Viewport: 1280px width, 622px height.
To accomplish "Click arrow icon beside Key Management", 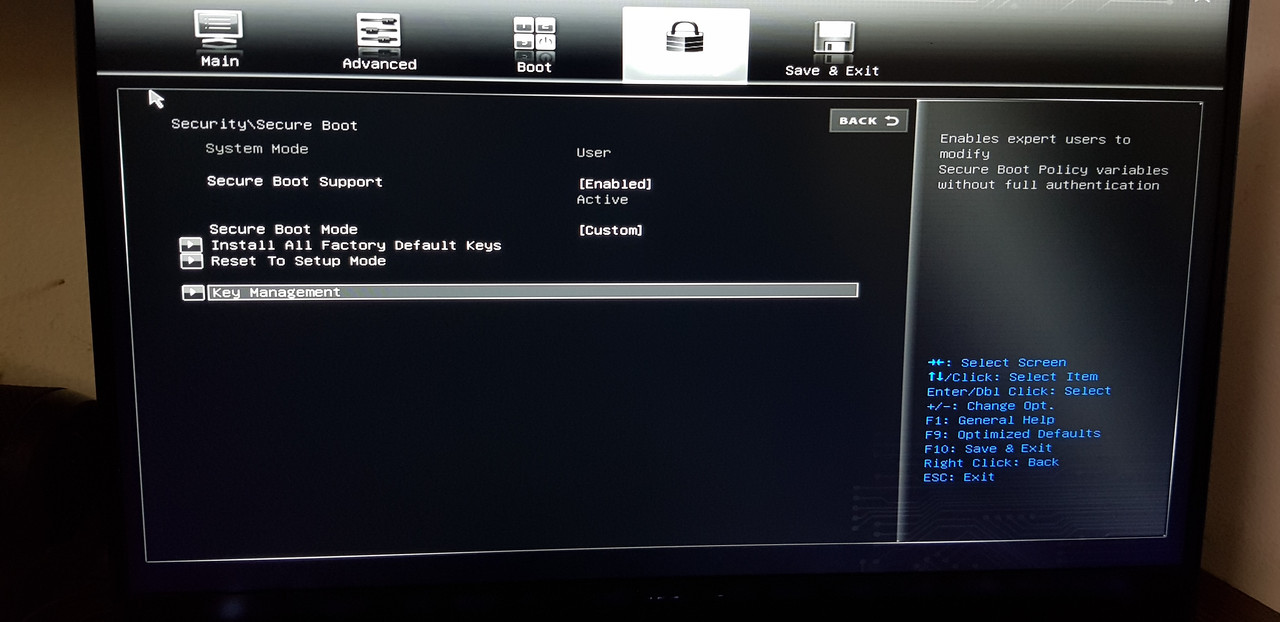I will coord(193,293).
